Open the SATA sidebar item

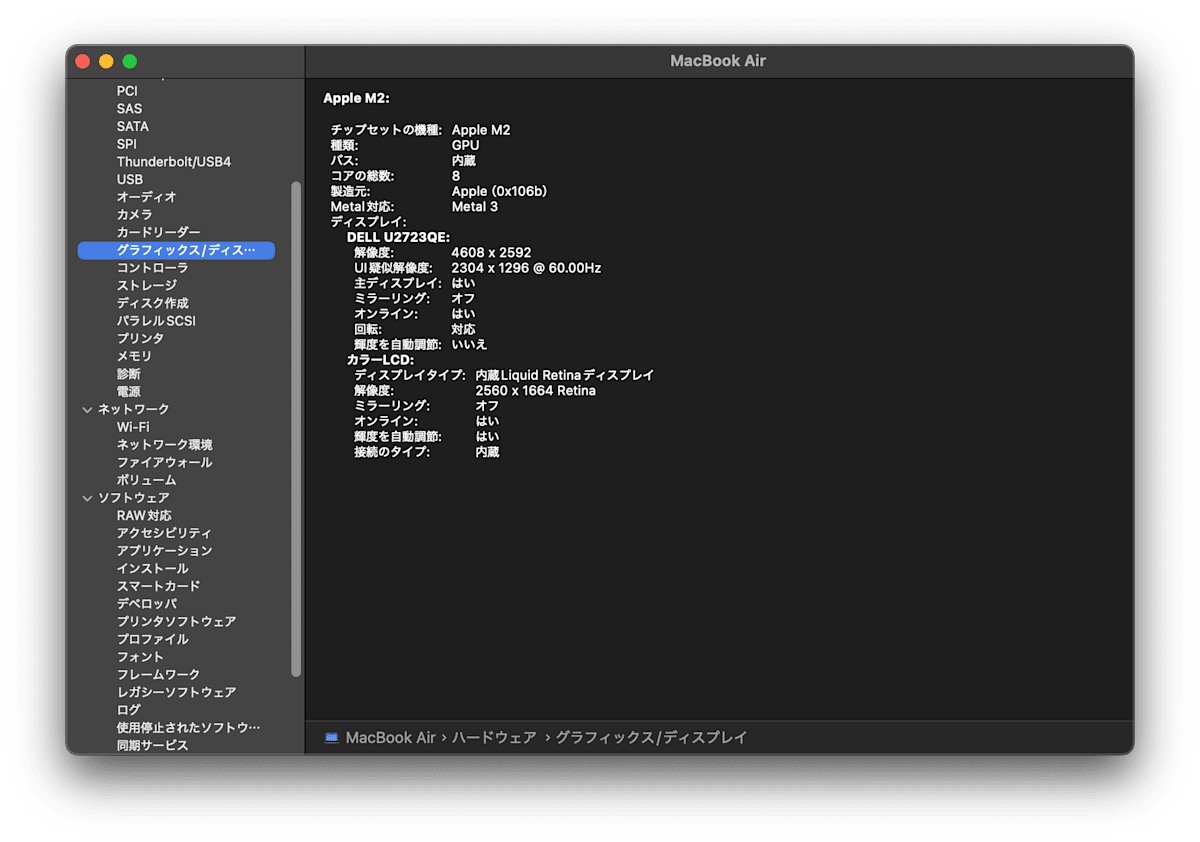coord(132,127)
